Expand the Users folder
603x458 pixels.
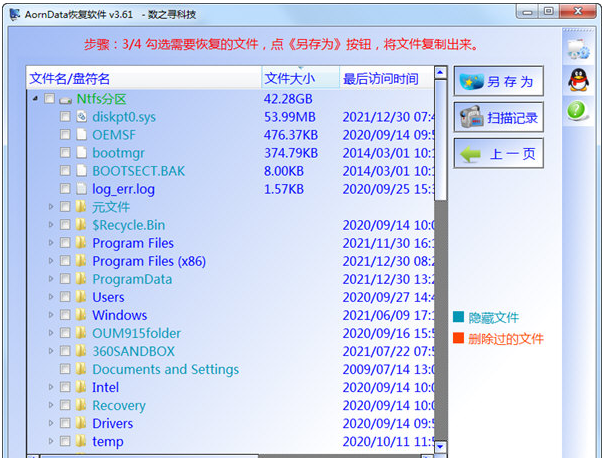point(51,297)
